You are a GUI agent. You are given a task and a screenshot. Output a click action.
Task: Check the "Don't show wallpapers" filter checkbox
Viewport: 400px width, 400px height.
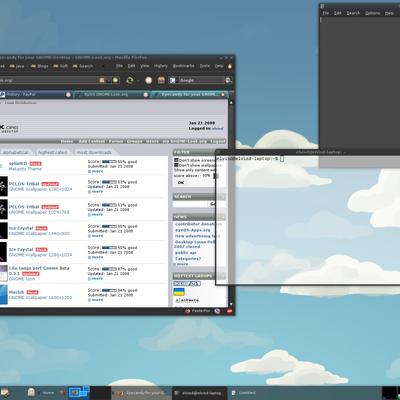(x=176, y=165)
